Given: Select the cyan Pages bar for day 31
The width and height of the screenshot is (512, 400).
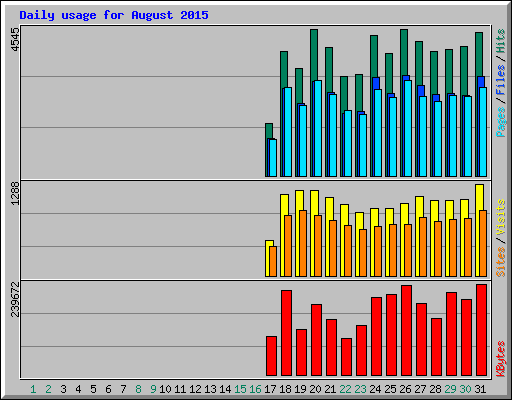Looking at the screenshot, I should 483,132.
